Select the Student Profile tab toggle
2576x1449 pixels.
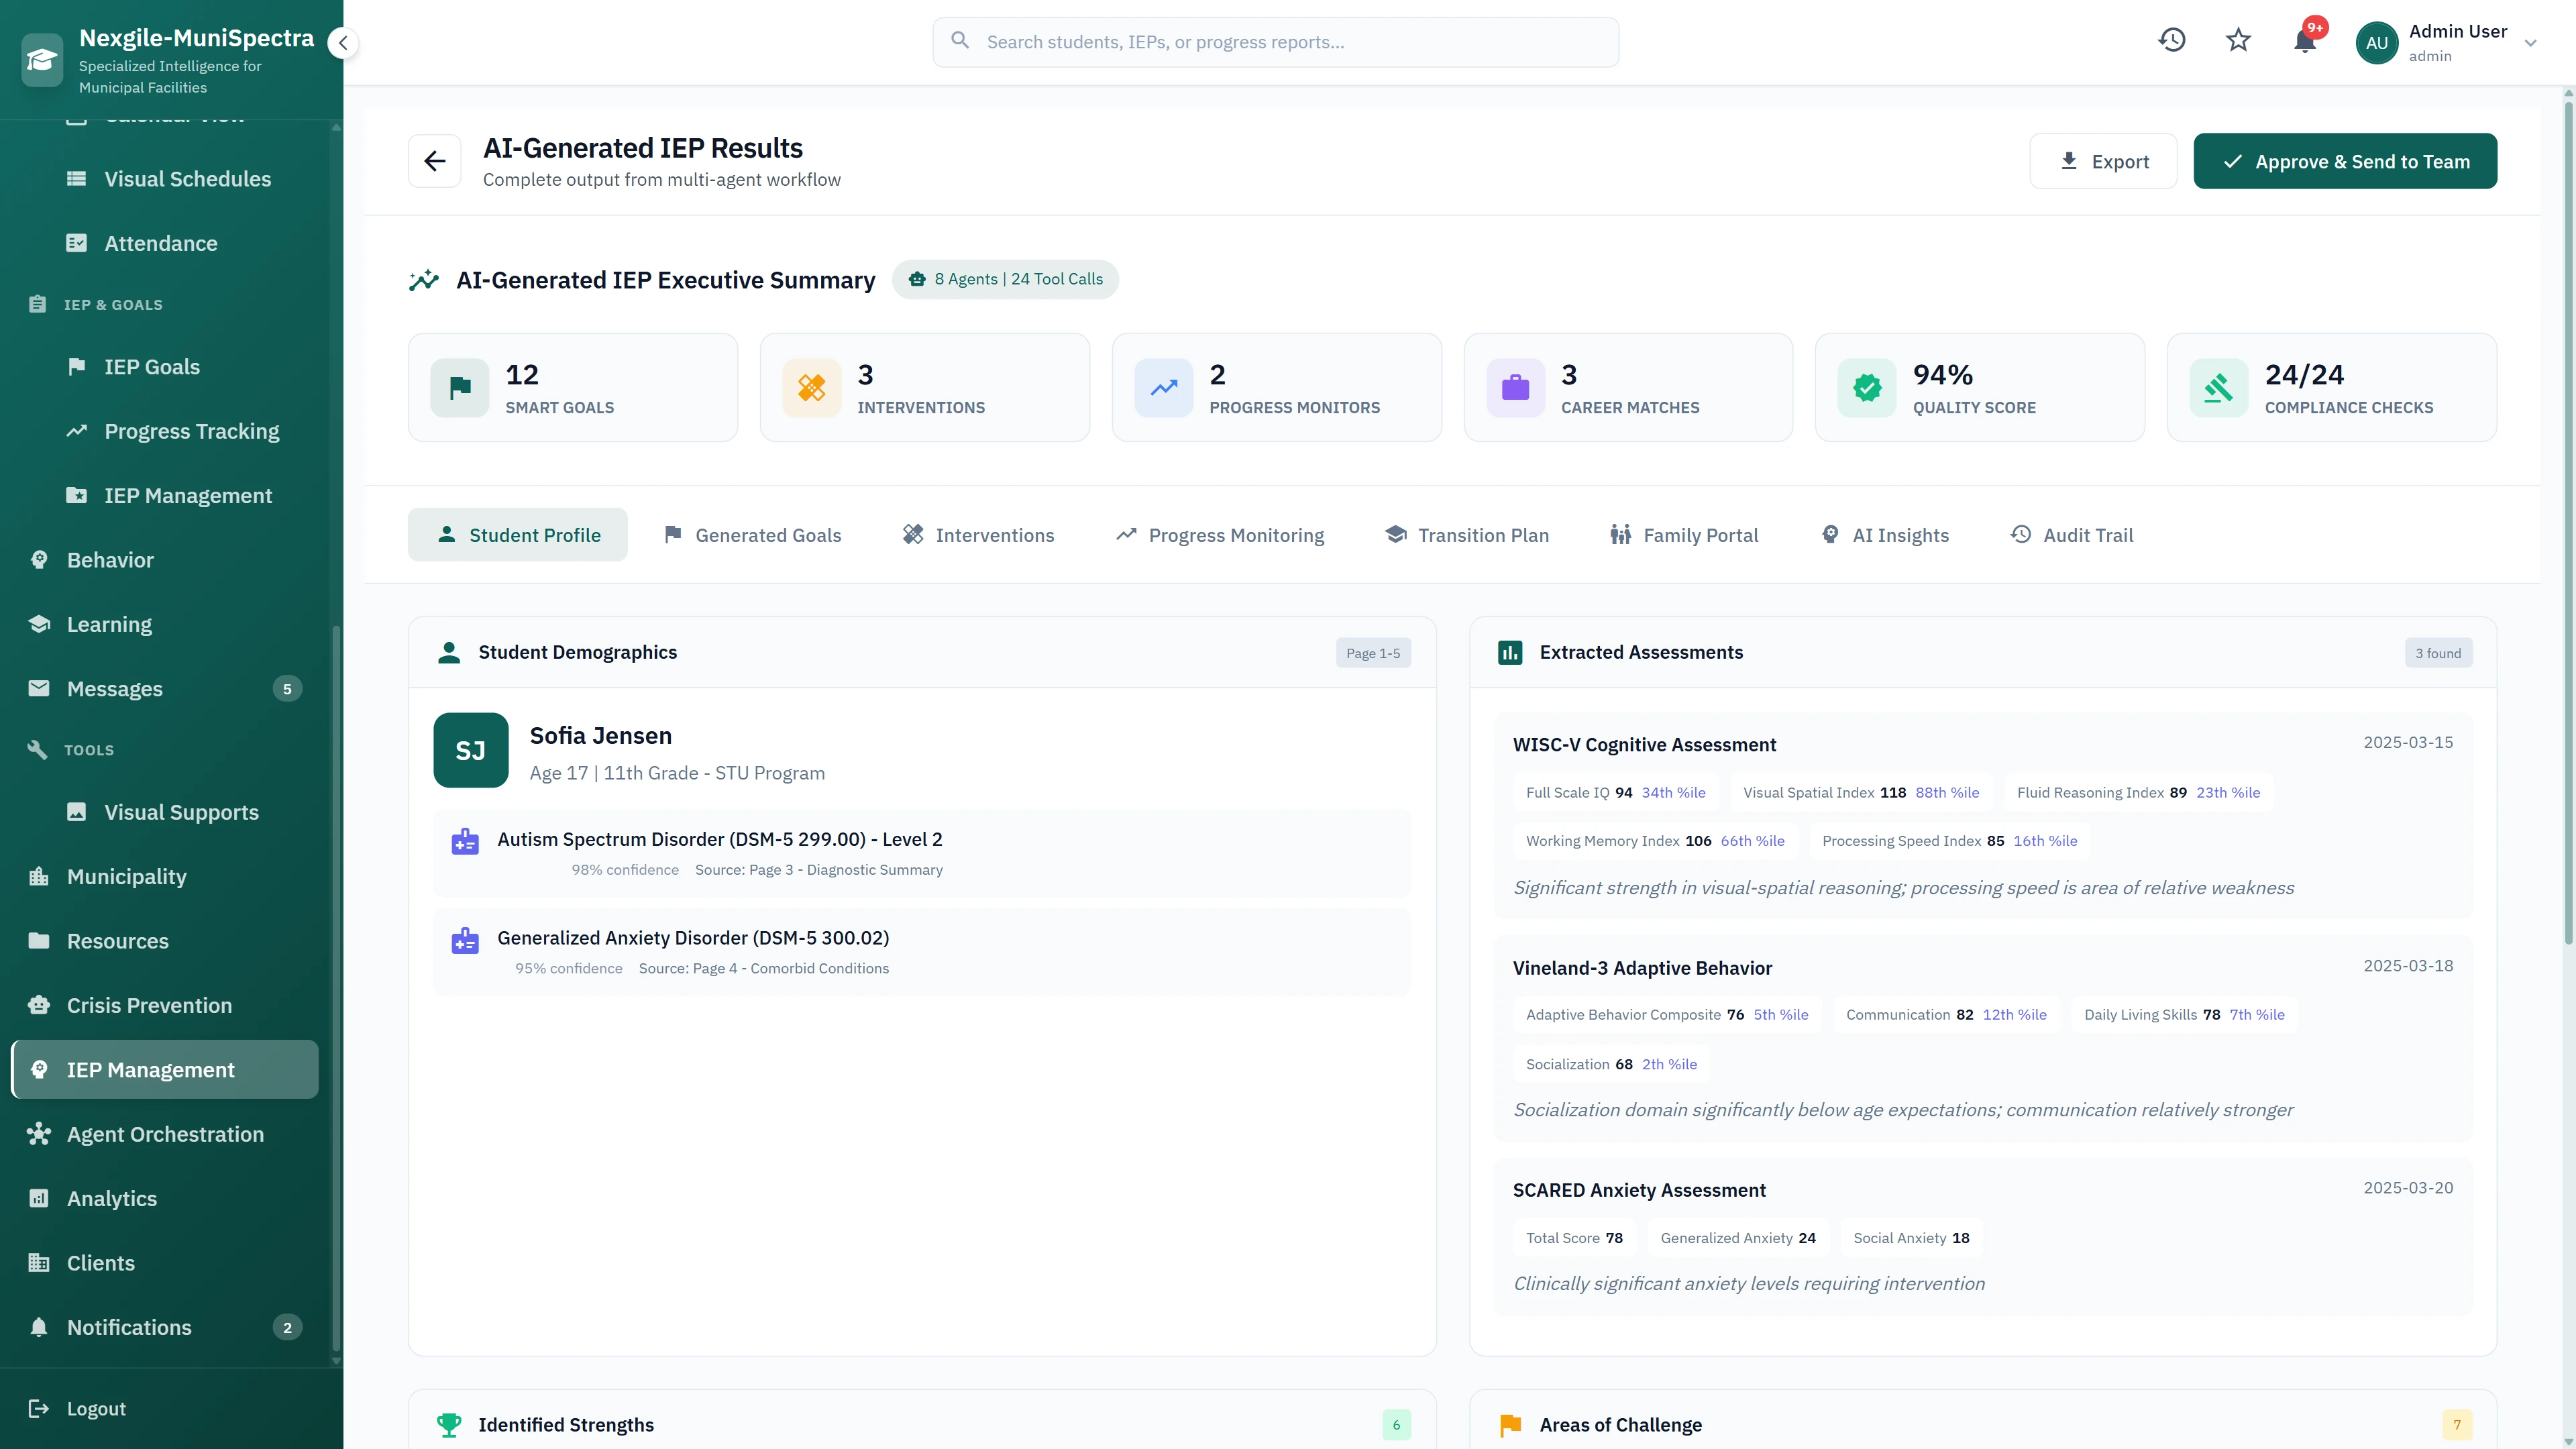click(517, 534)
